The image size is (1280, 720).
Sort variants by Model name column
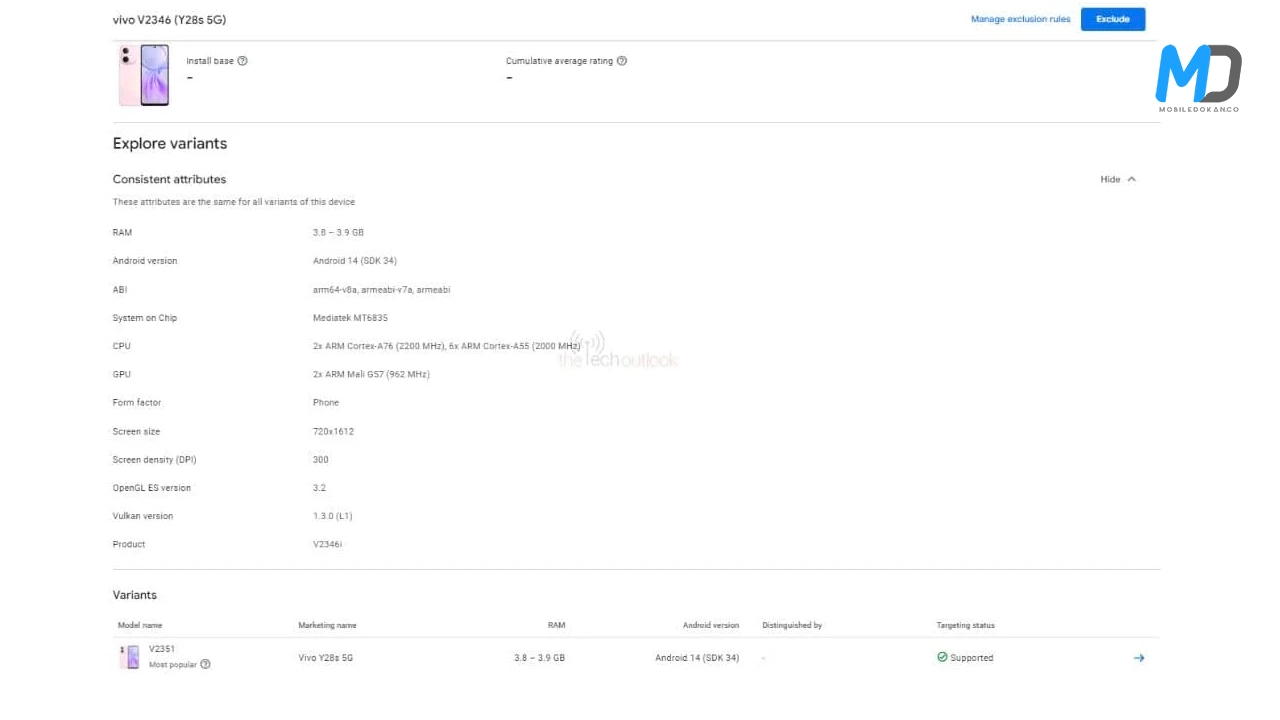point(140,626)
